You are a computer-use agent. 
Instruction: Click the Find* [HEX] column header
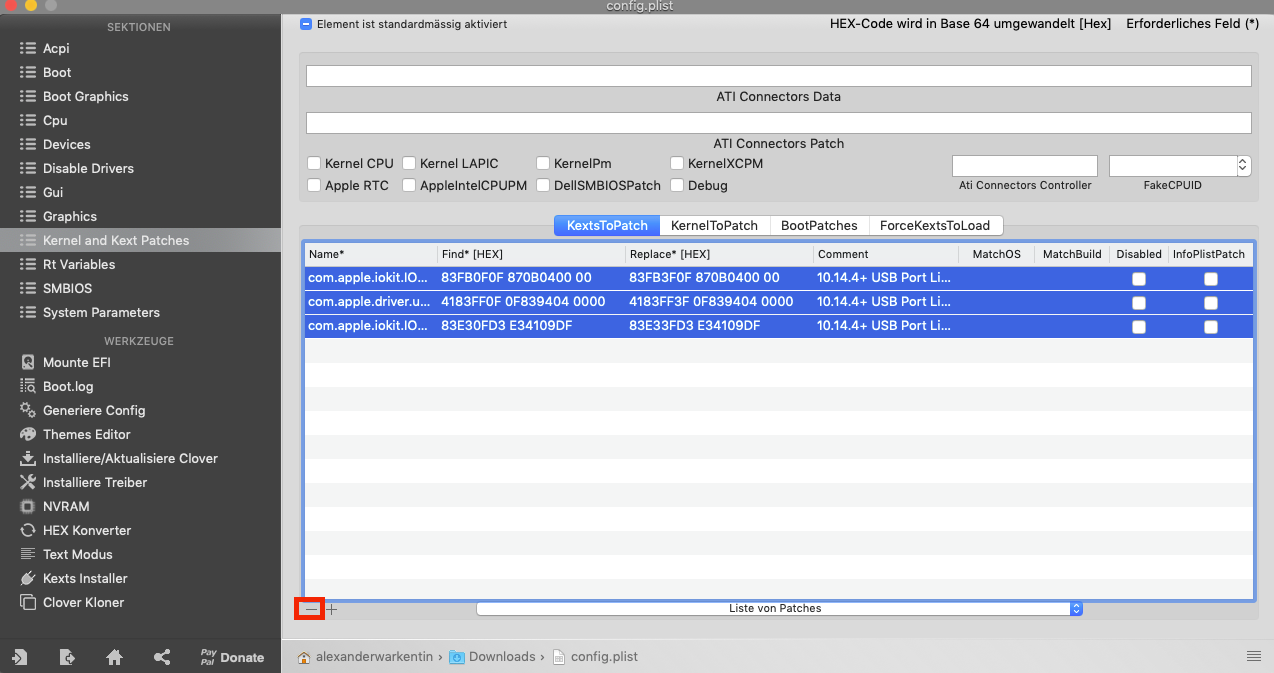click(531, 254)
